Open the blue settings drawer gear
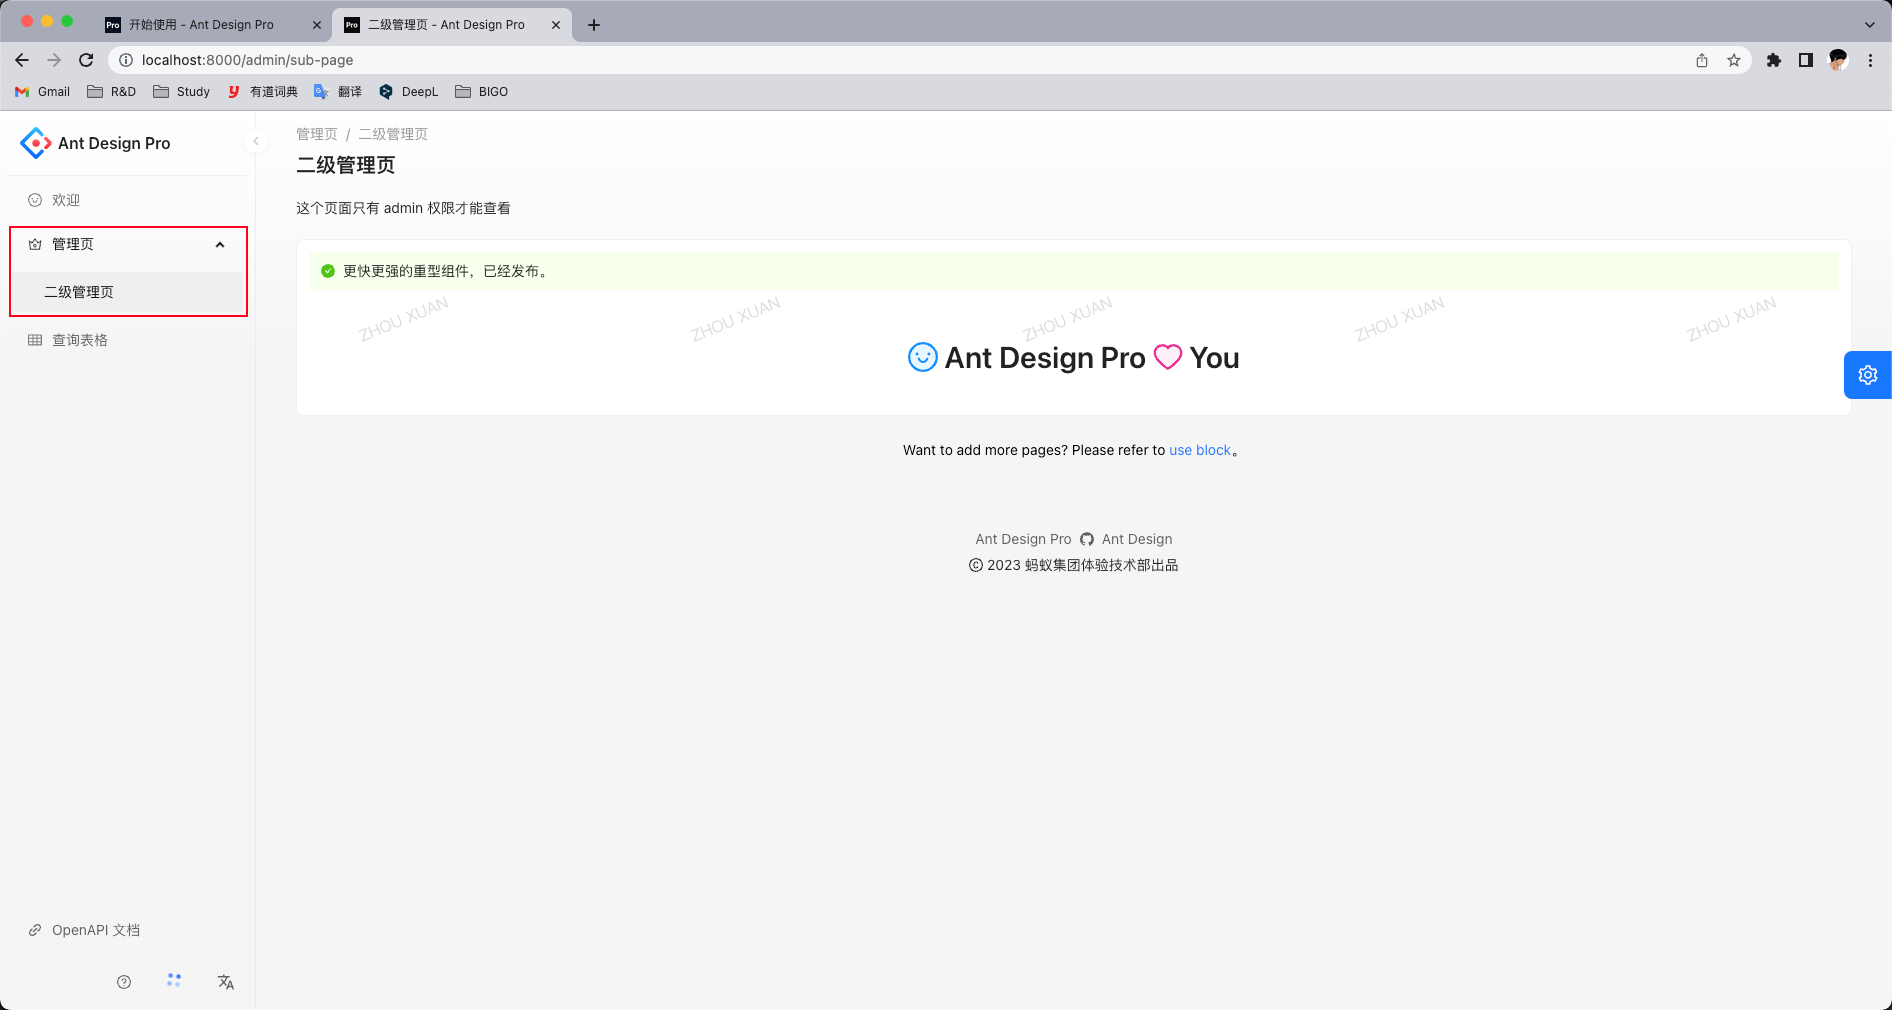Image resolution: width=1892 pixels, height=1010 pixels. (1868, 375)
